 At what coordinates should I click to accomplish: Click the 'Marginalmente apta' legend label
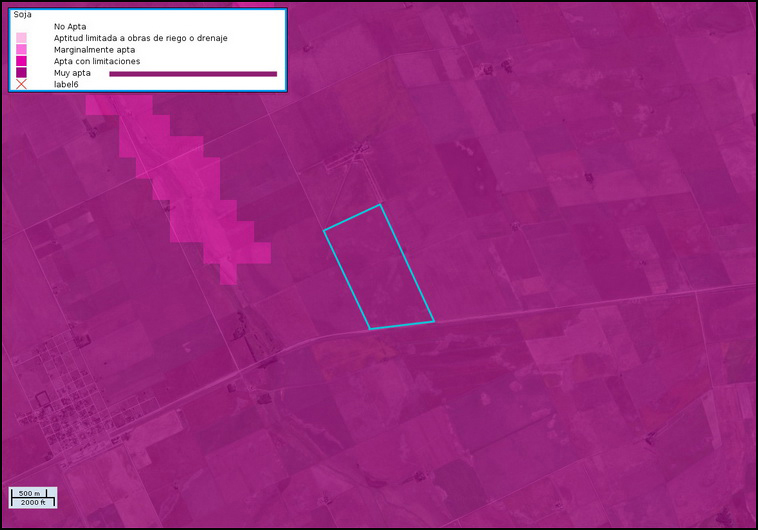pos(94,50)
